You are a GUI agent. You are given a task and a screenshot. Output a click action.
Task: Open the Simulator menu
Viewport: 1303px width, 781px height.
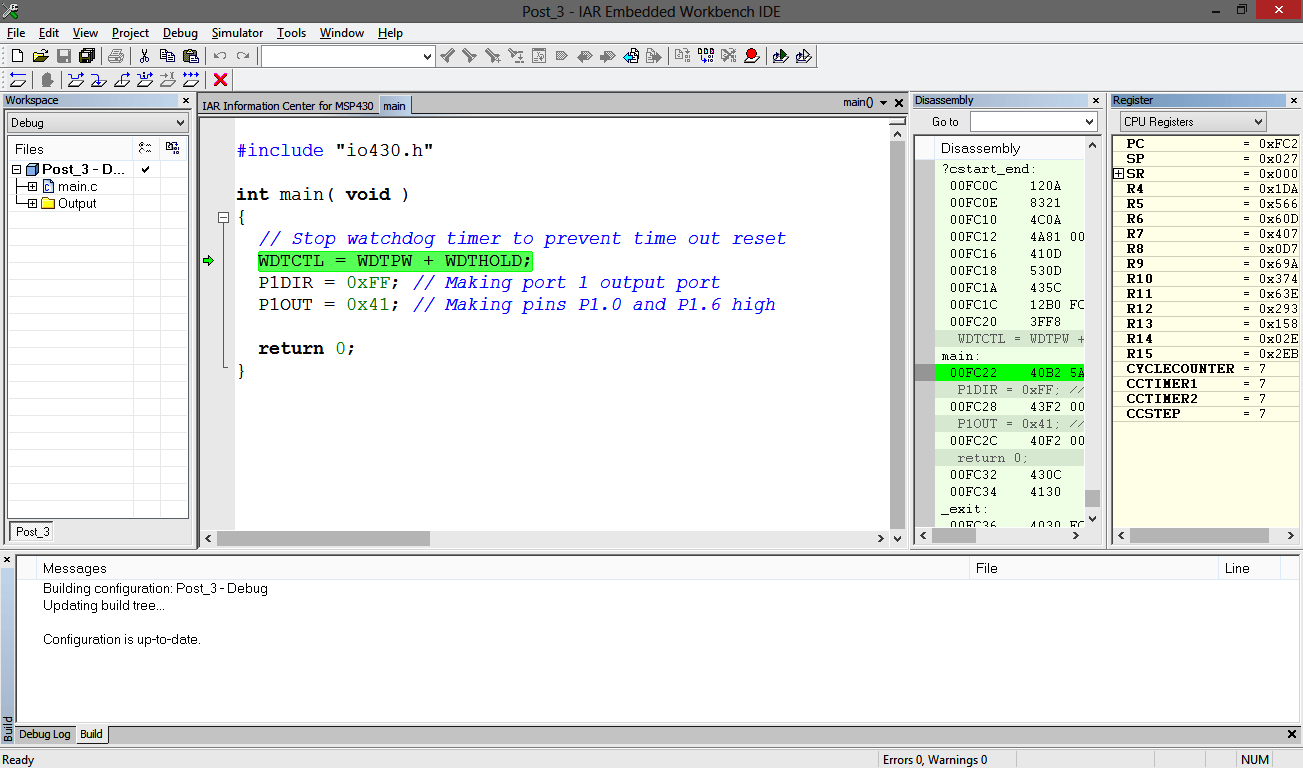coord(237,32)
